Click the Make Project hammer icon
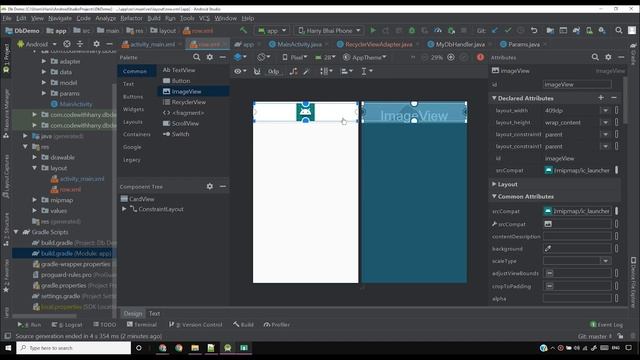This screenshot has width=640, height=360. pyautogui.click(x=244, y=30)
